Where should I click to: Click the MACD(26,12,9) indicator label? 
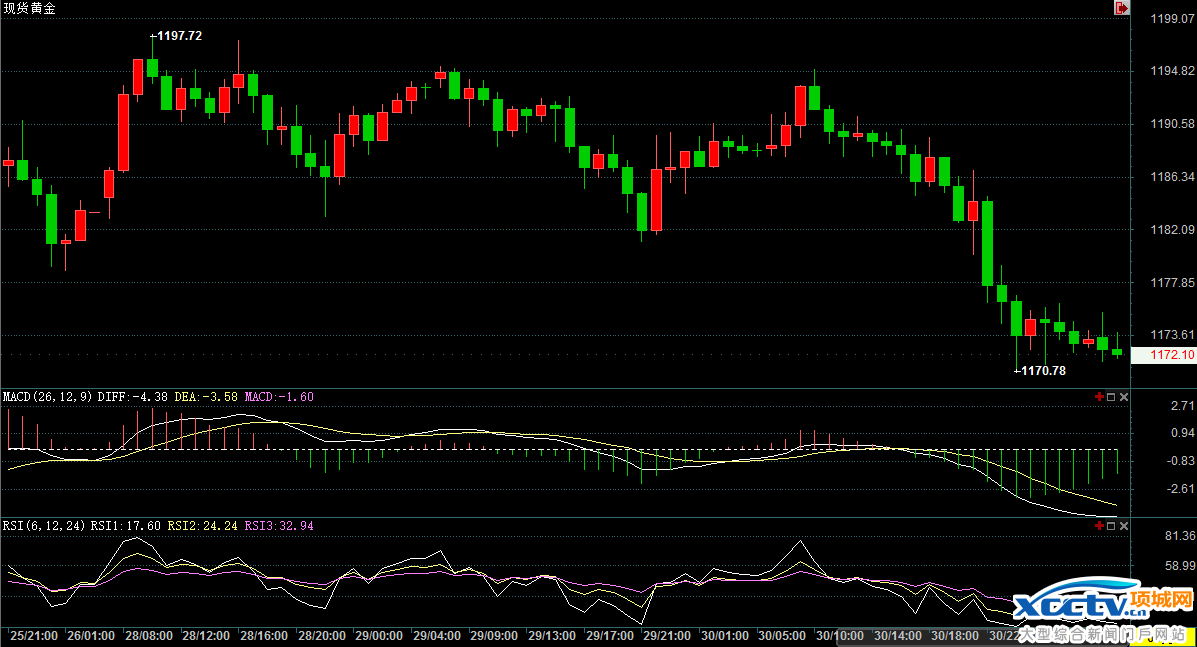(x=48, y=397)
